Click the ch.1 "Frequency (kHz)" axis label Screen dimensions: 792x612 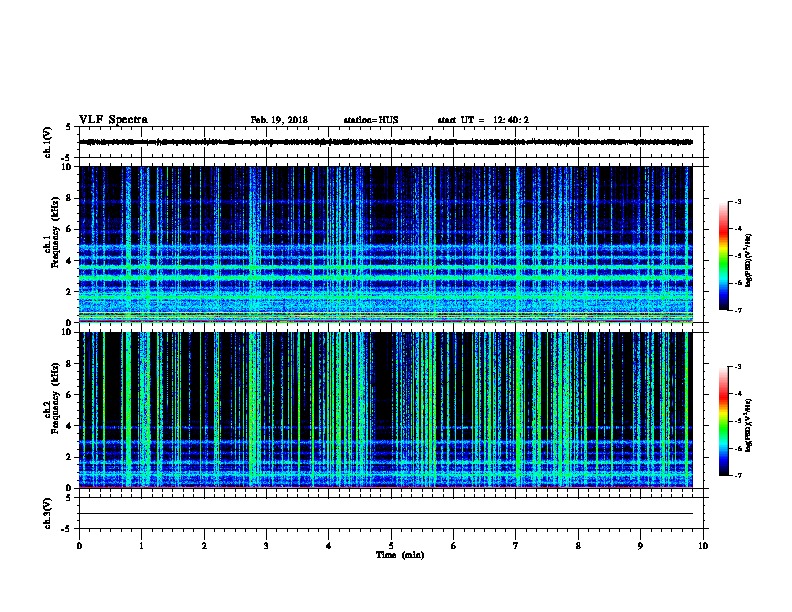55,233
